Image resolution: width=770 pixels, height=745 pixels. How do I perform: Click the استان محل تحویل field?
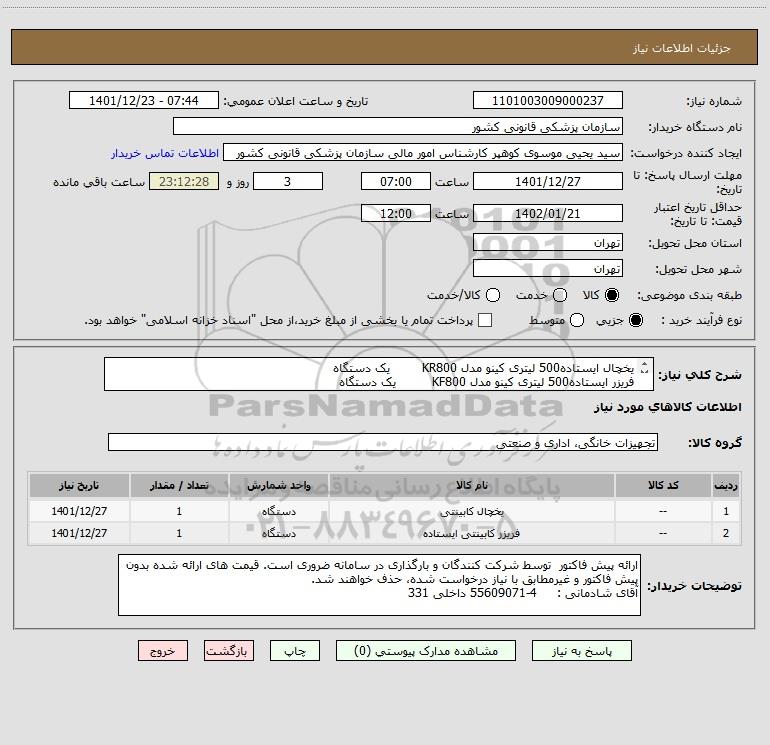click(548, 243)
